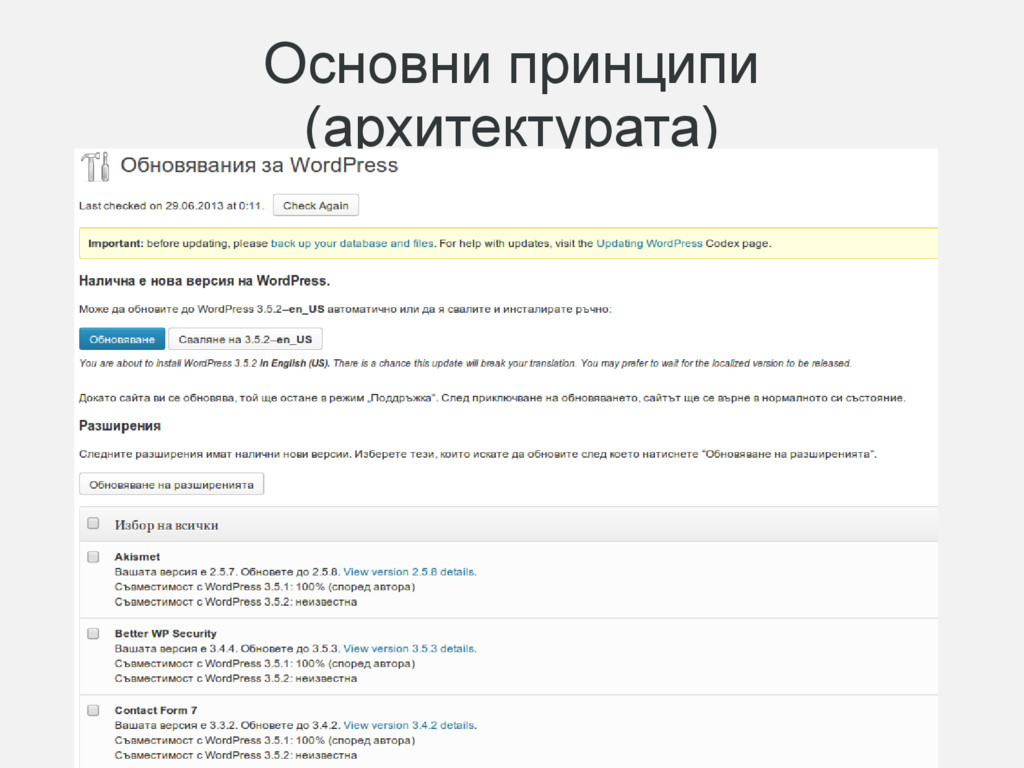Open the Updating WordPress Codex link

[x=649, y=243]
